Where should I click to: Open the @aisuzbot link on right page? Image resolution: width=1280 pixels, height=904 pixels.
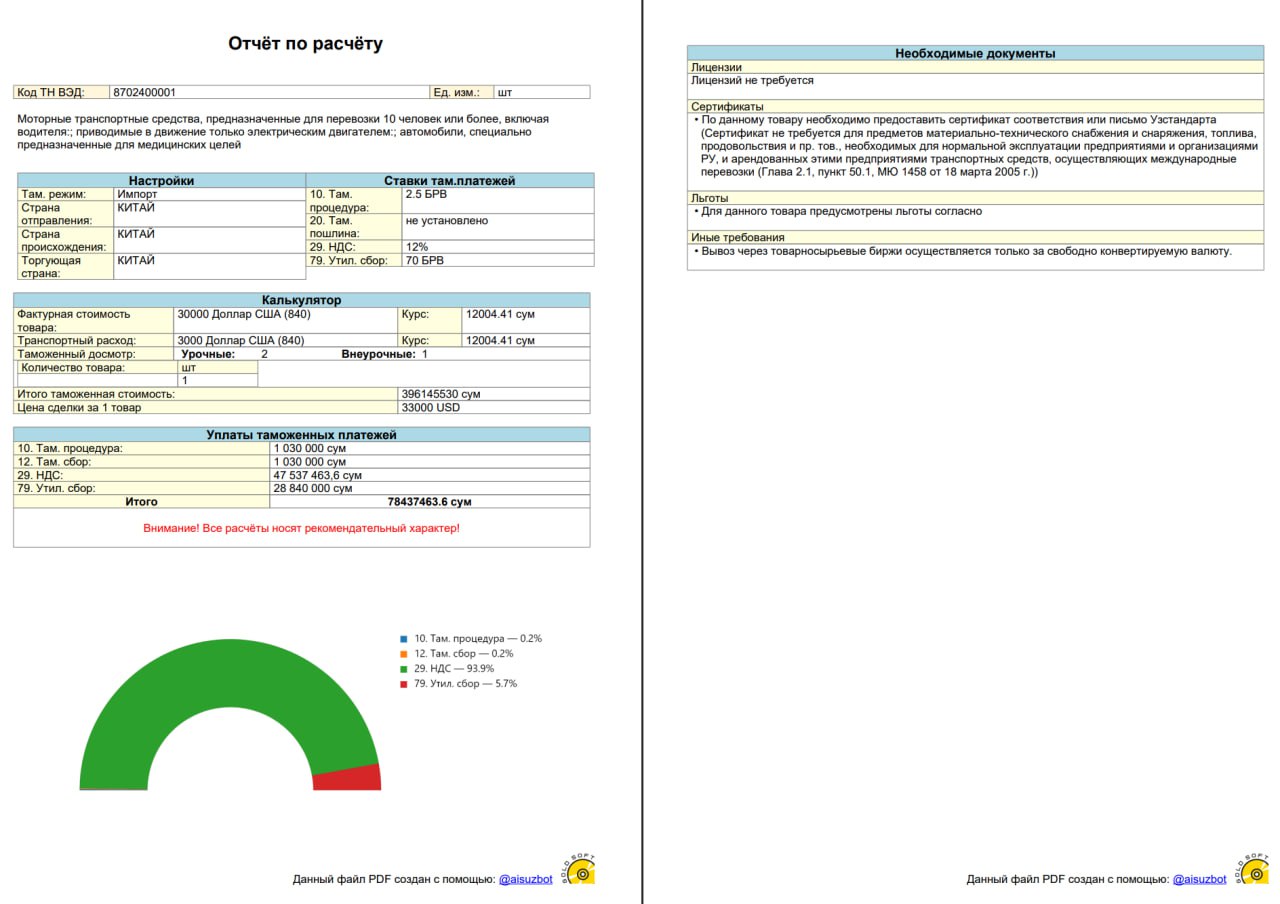click(1199, 879)
